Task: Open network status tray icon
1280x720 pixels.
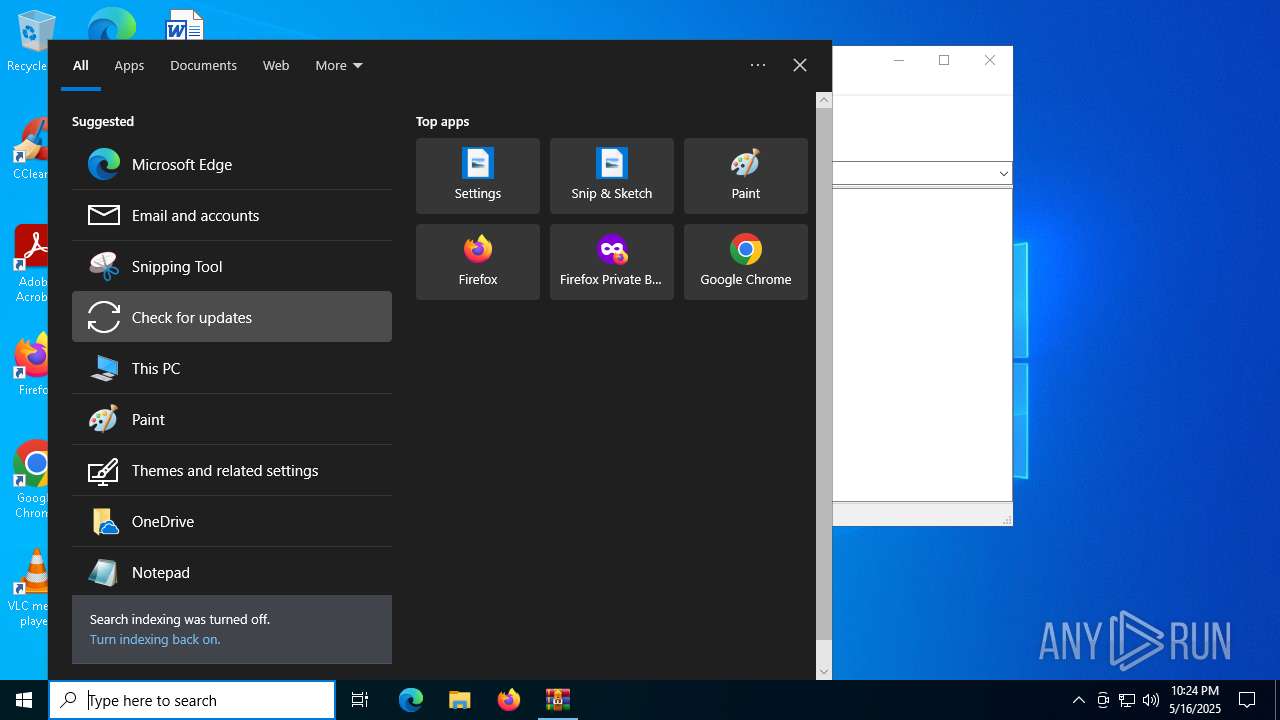Action: (1127, 700)
